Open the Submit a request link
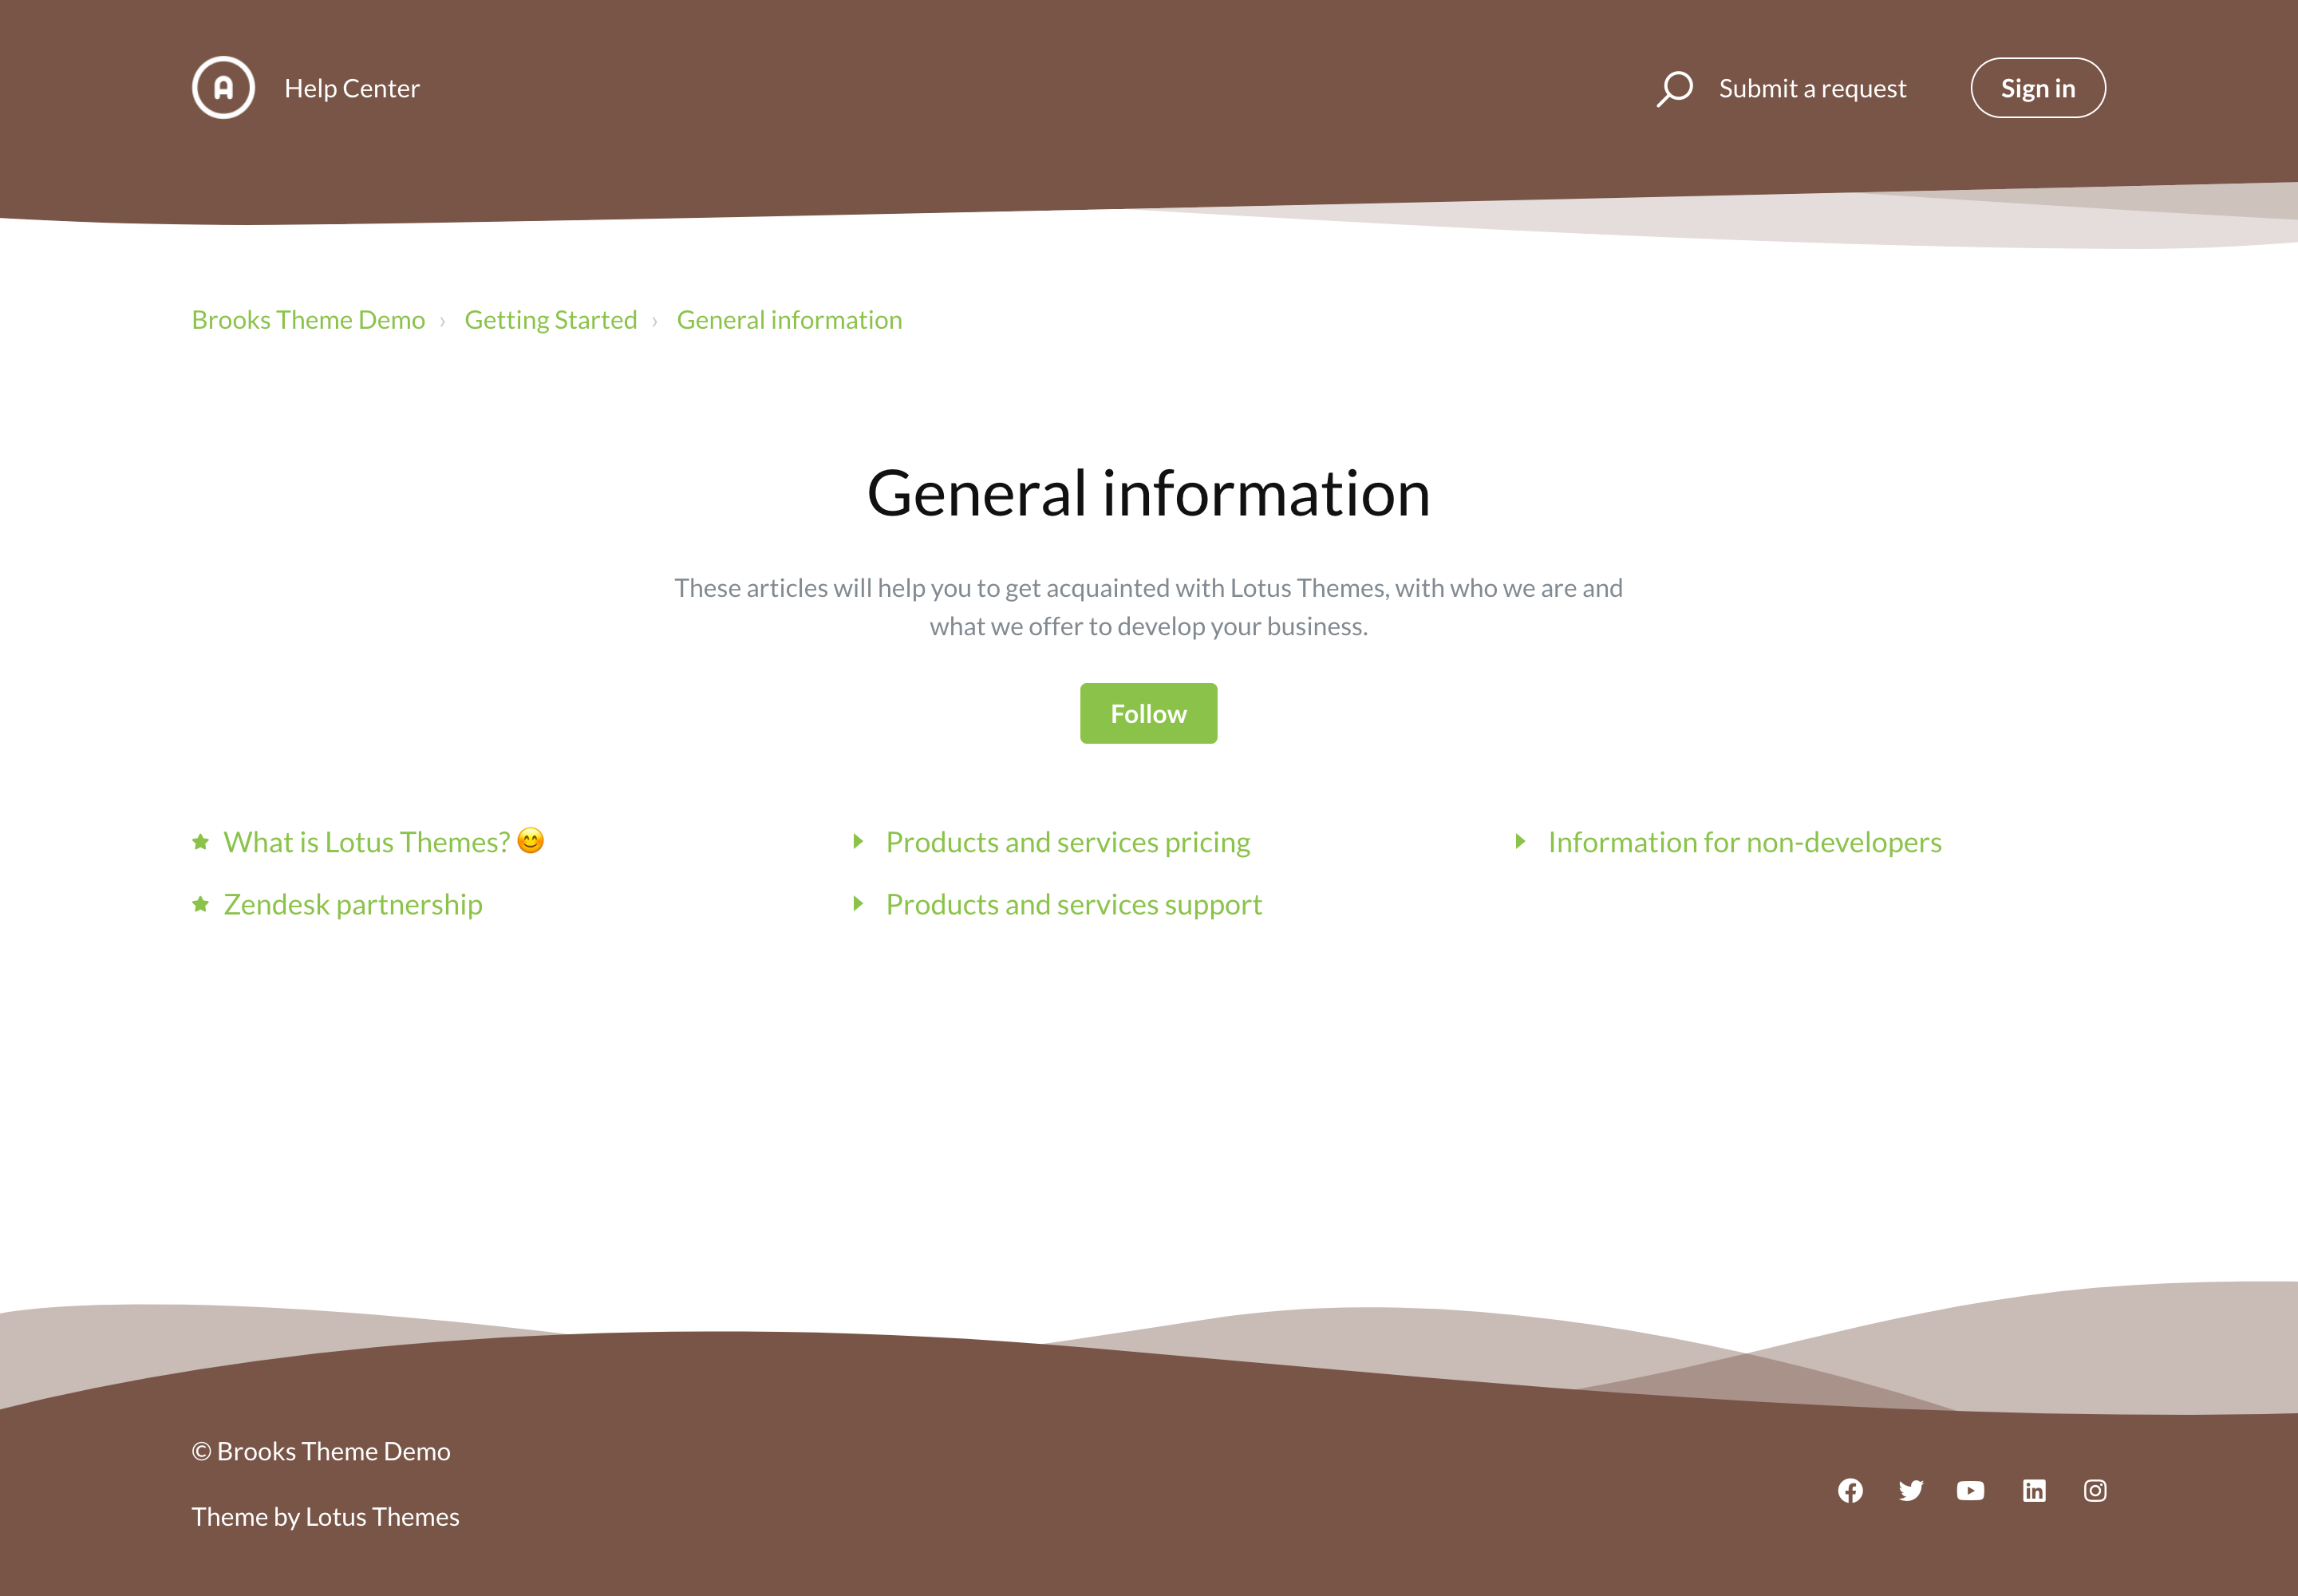Image resolution: width=2298 pixels, height=1596 pixels. (x=1812, y=88)
